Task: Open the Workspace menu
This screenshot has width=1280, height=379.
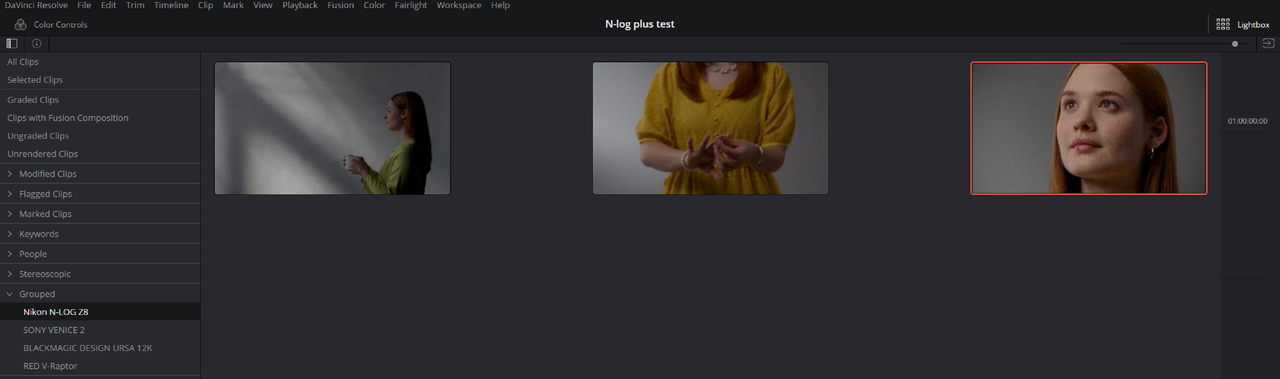Action: click(x=459, y=5)
